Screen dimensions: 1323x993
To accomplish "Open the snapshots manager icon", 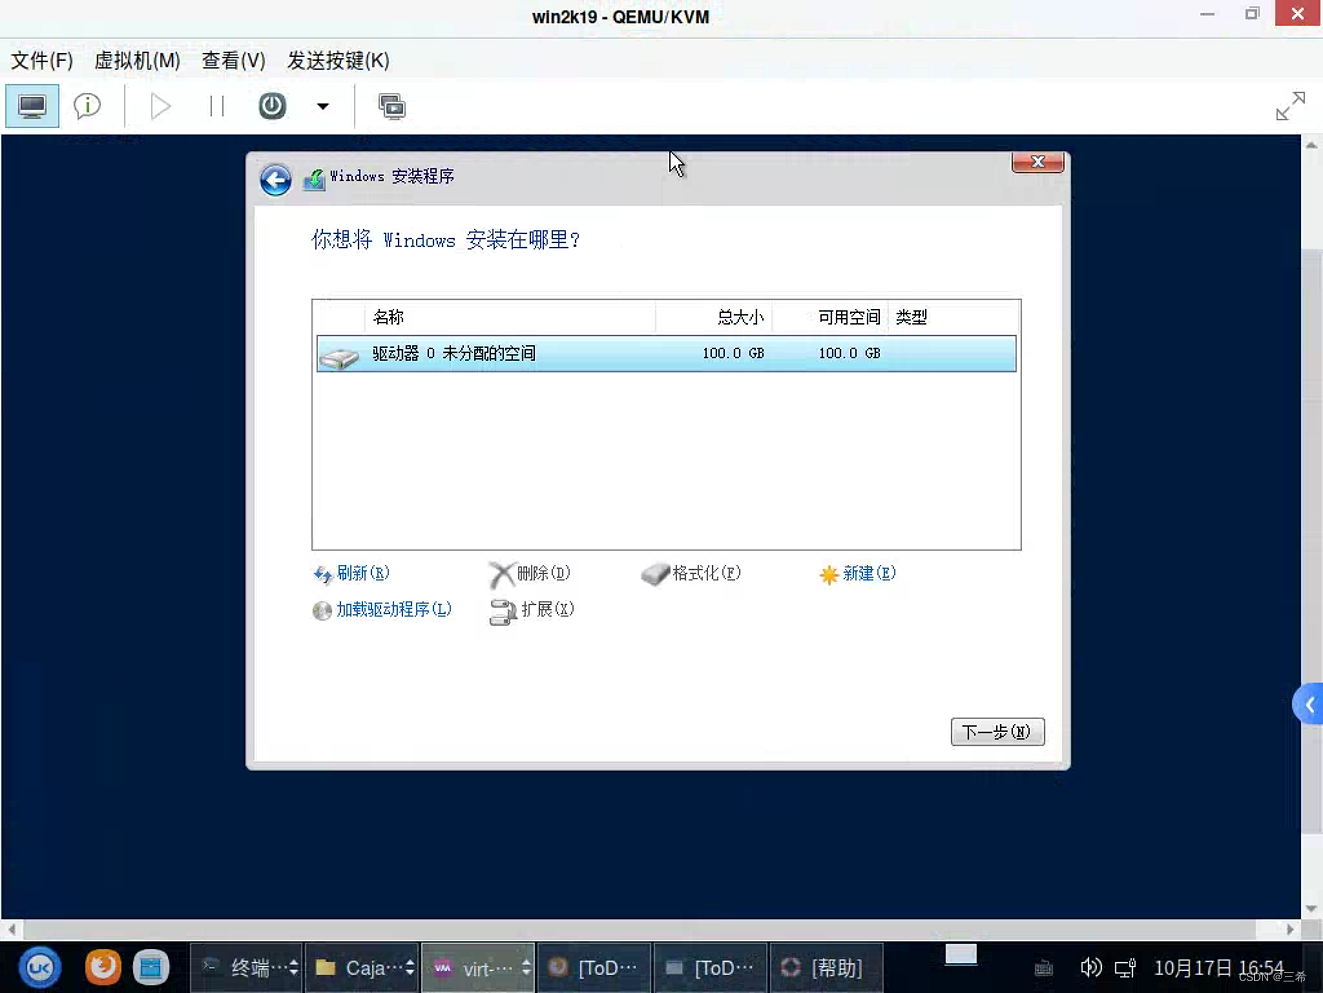I will [x=392, y=106].
